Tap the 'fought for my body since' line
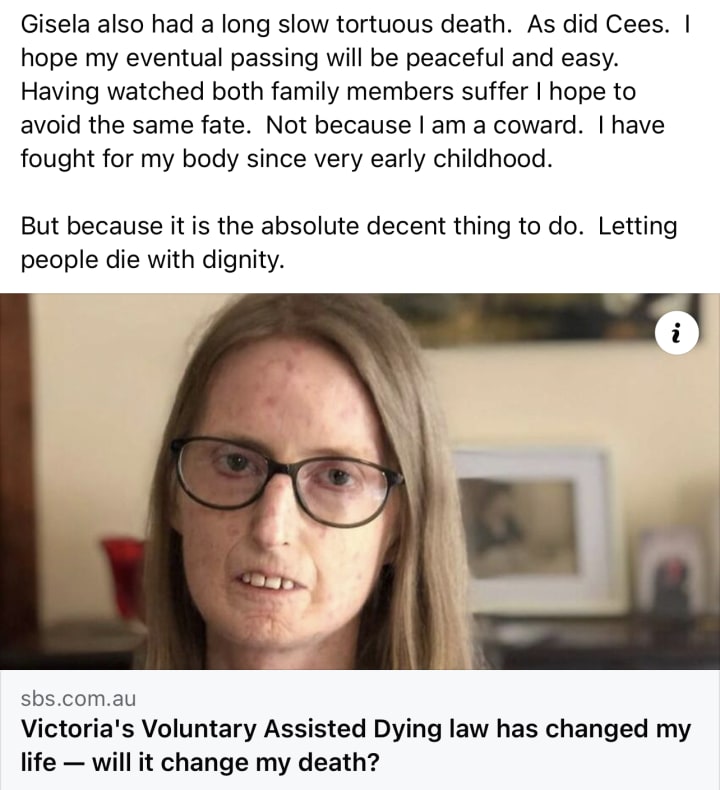The width and height of the screenshot is (720, 790). tap(286, 159)
